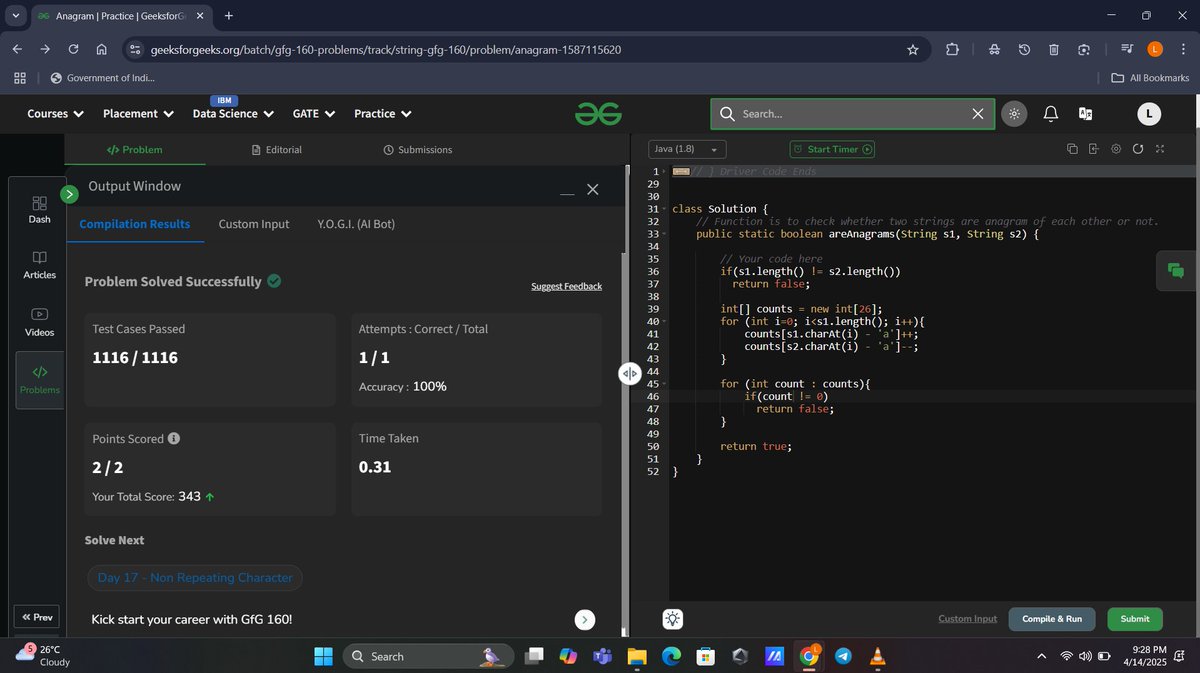Viewport: 1200px width, 673px height.
Task: Click the GeeksforGeeks logo
Action: [x=598, y=114]
